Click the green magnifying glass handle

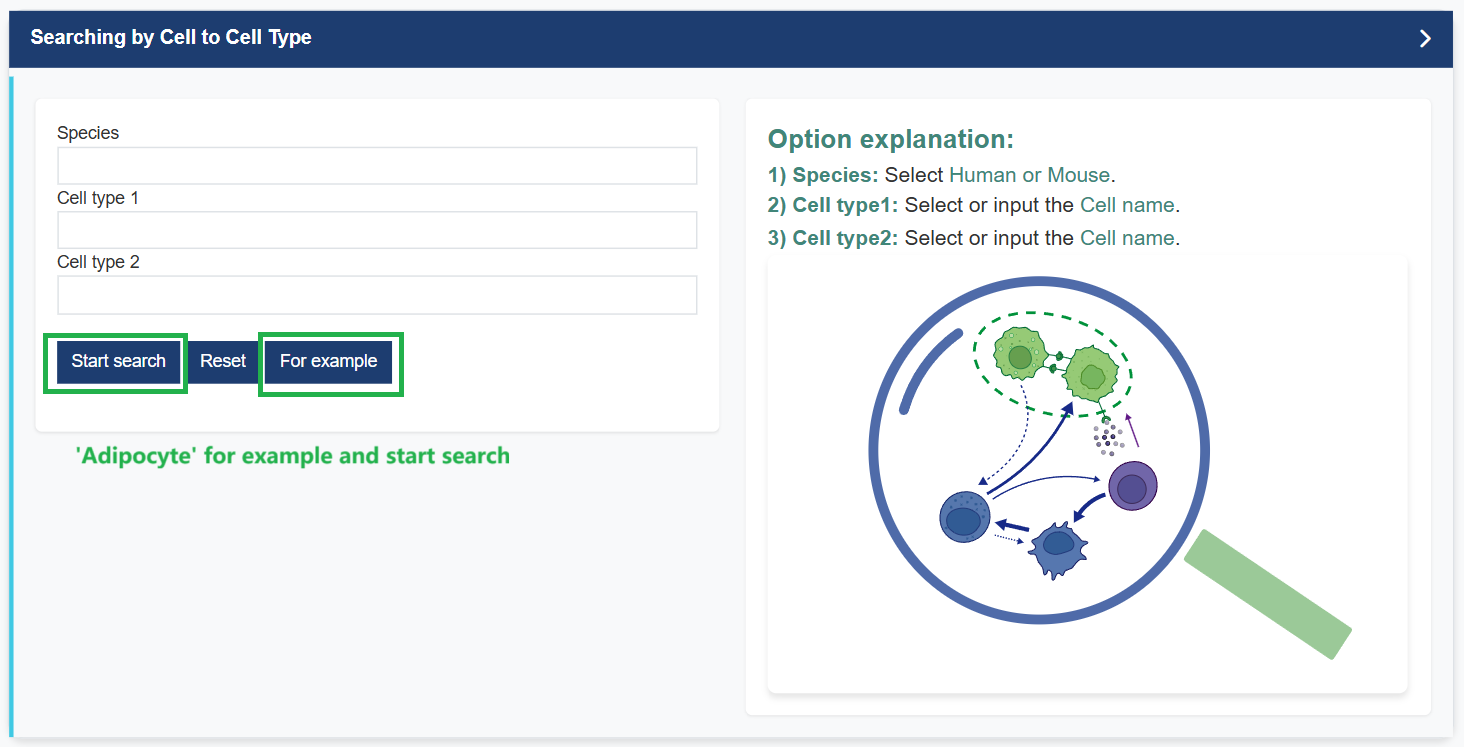point(1268,594)
